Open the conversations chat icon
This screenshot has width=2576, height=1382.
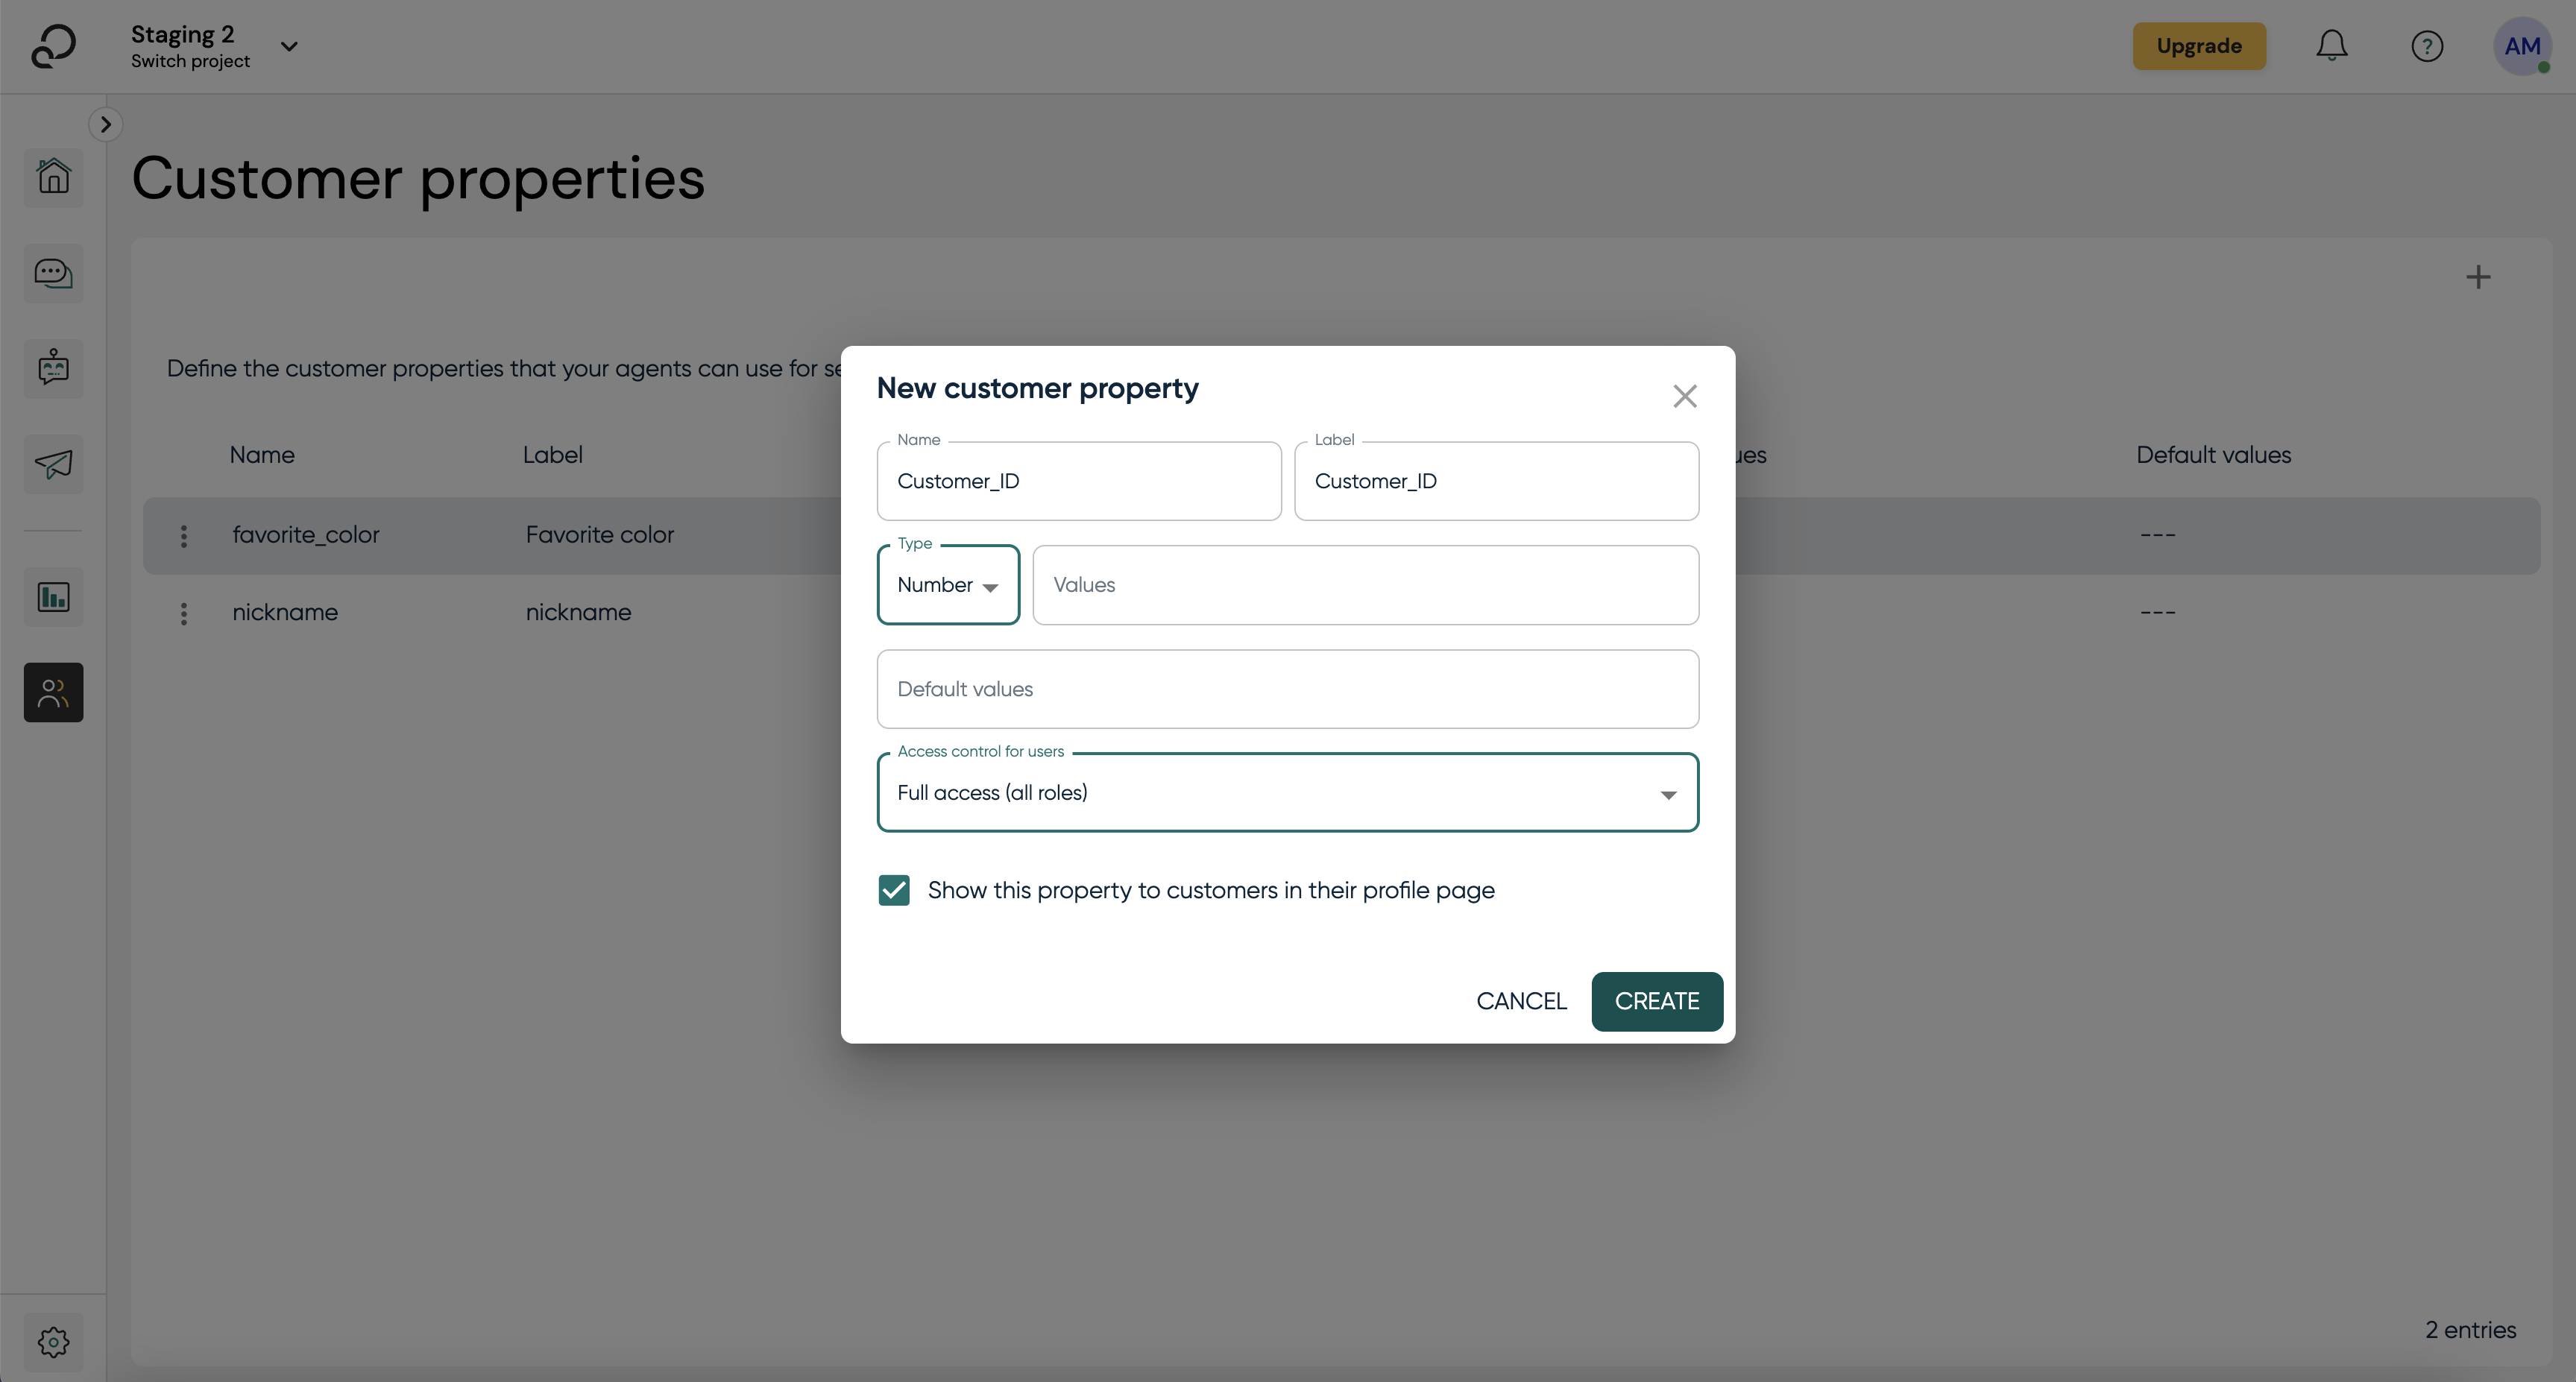coord(54,273)
